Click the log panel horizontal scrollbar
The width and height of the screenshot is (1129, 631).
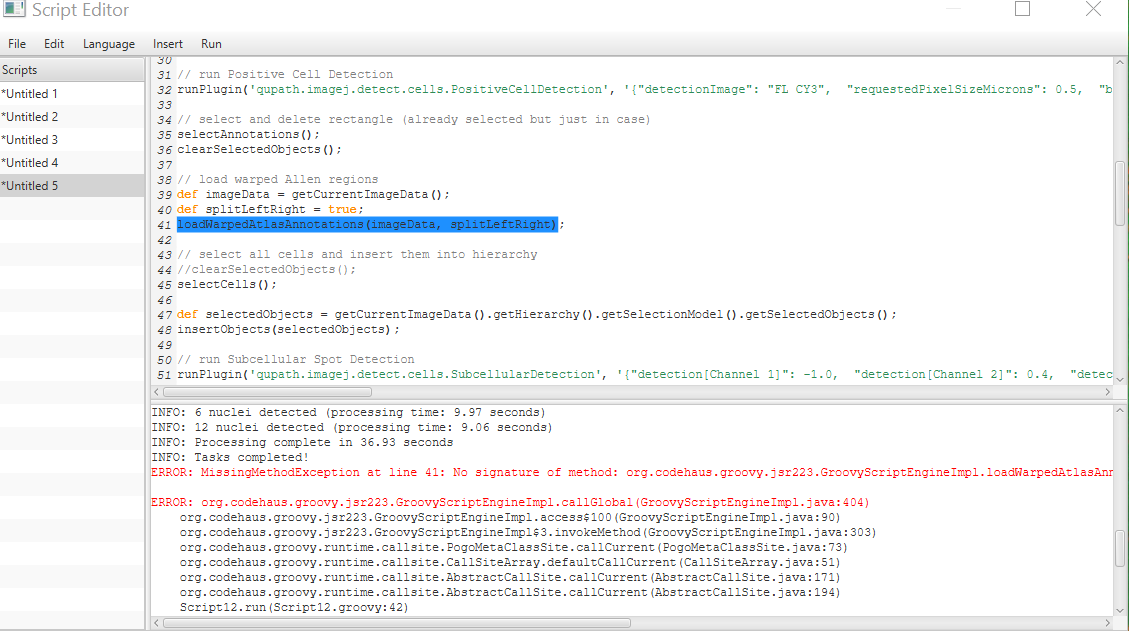click(400, 622)
